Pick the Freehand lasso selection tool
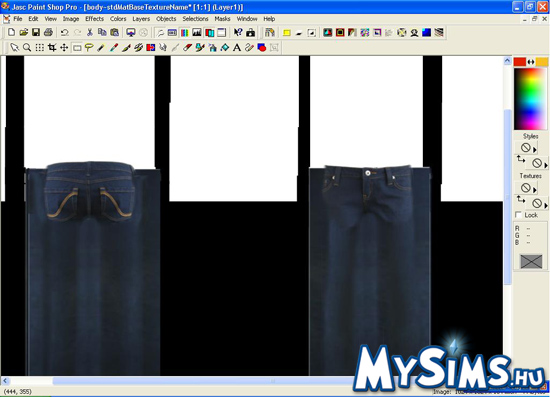Image resolution: width=550 pixels, height=397 pixels. click(x=89, y=47)
